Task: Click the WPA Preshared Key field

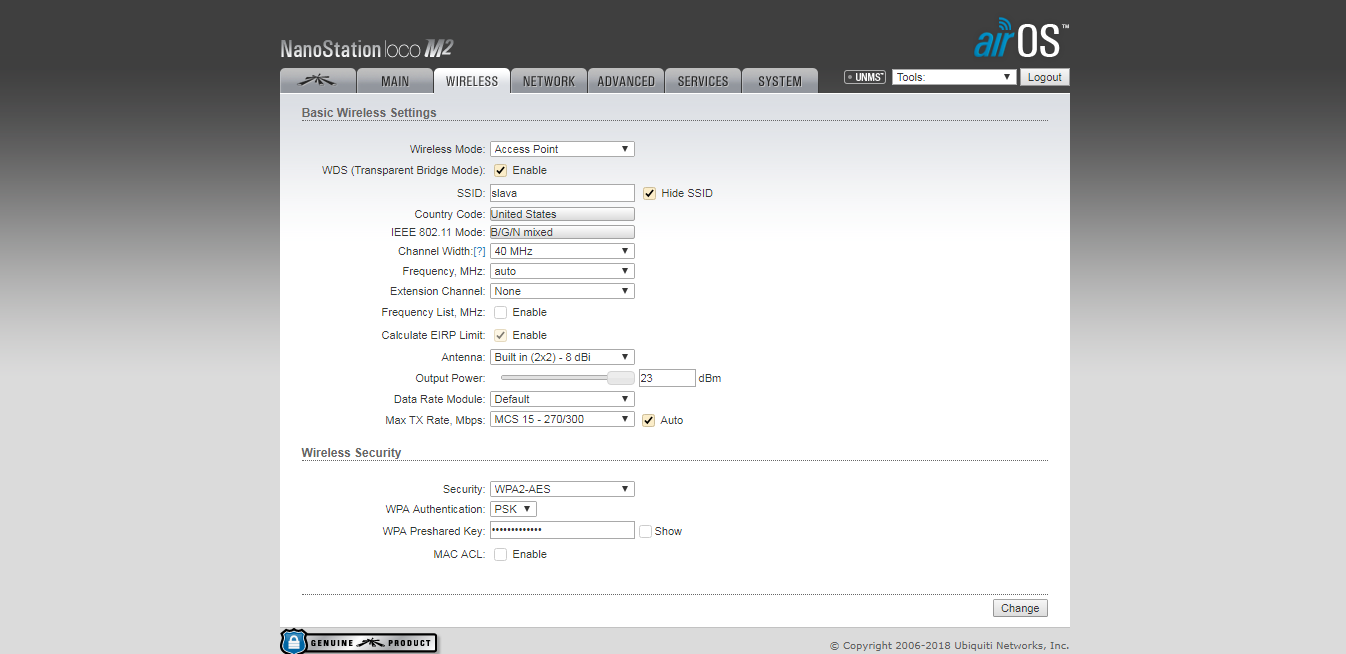Action: click(562, 530)
